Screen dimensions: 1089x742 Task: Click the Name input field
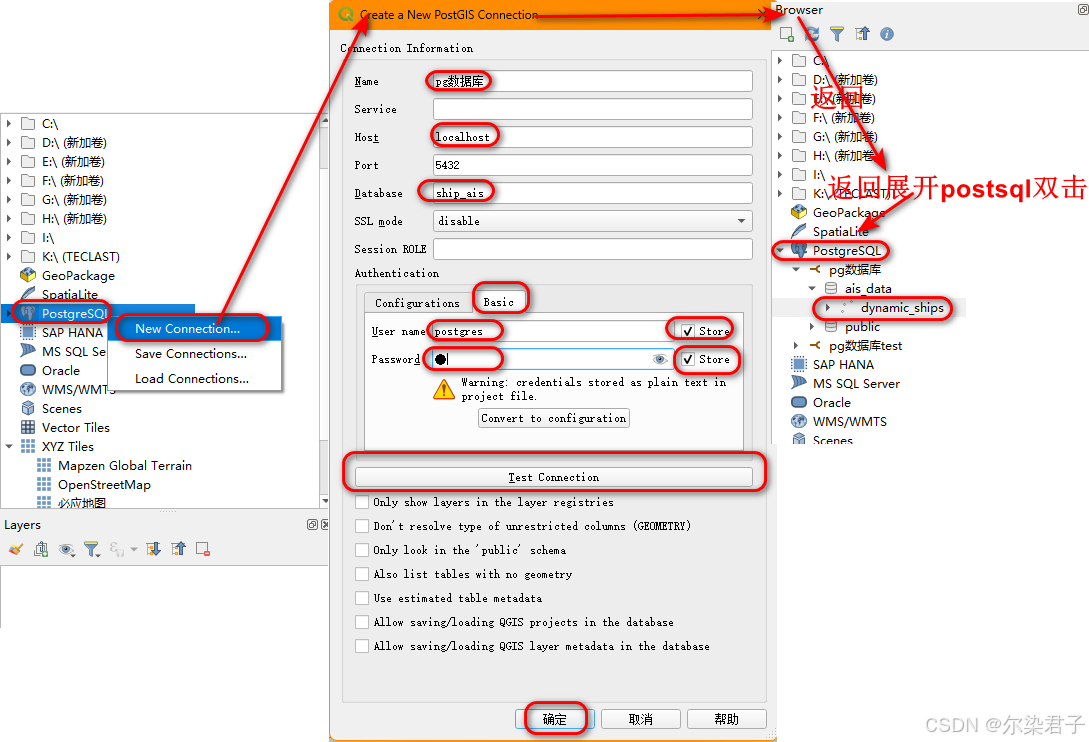[592, 81]
